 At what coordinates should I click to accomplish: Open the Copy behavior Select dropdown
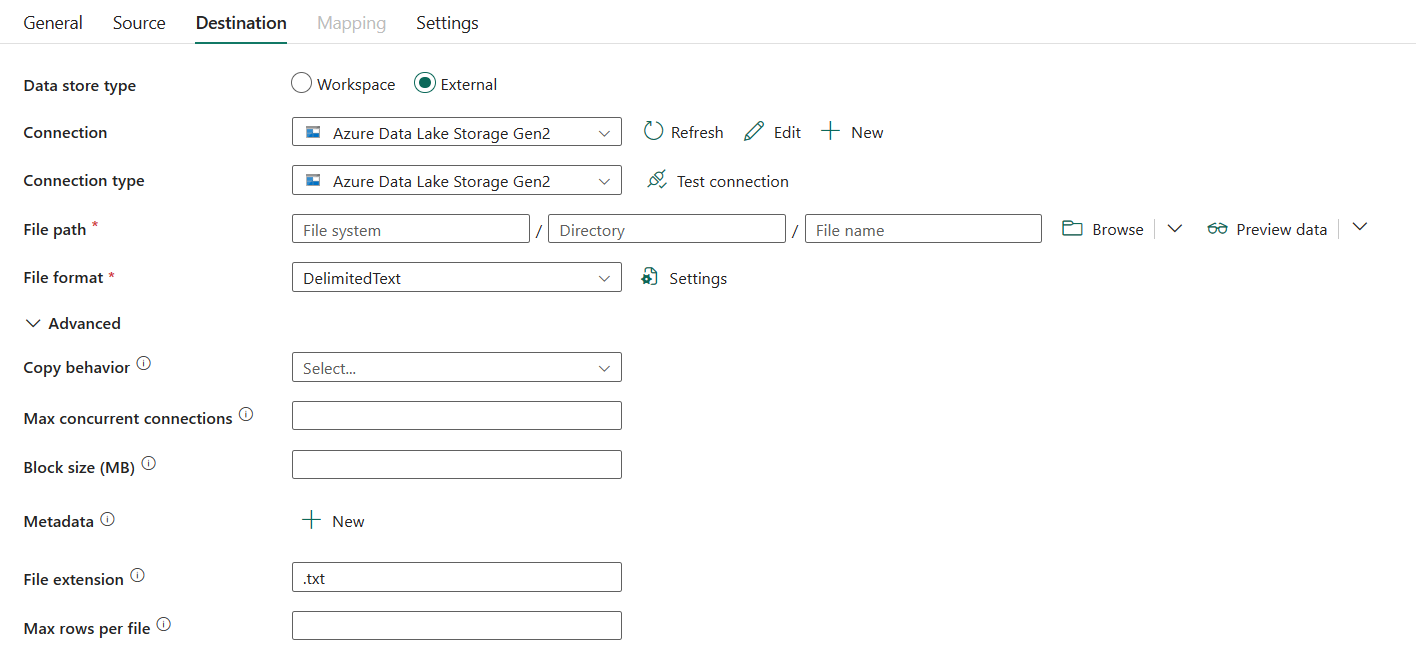point(457,368)
